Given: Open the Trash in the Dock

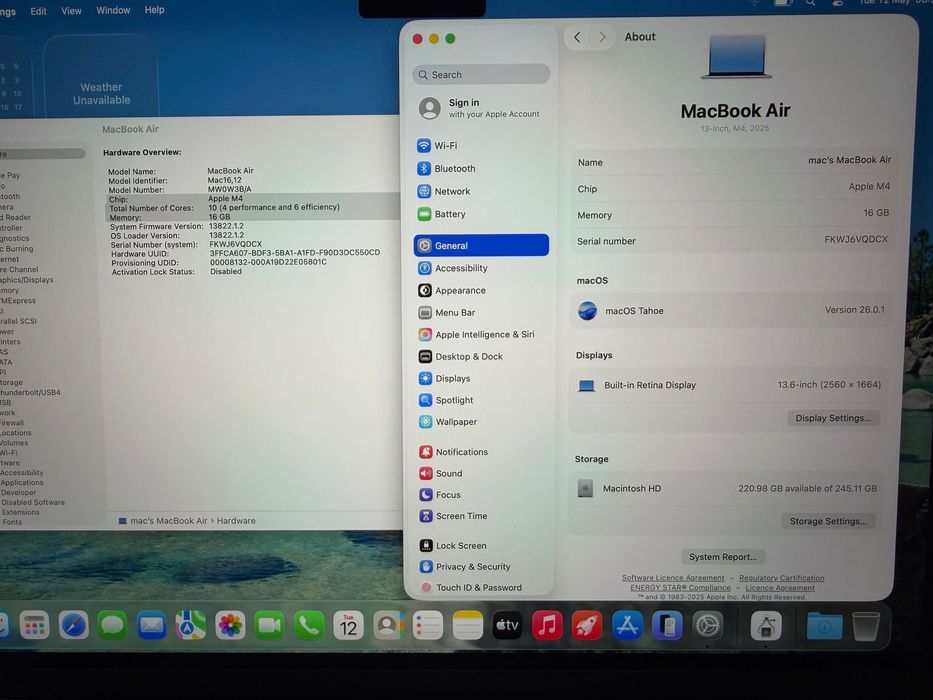Looking at the screenshot, I should point(866,626).
